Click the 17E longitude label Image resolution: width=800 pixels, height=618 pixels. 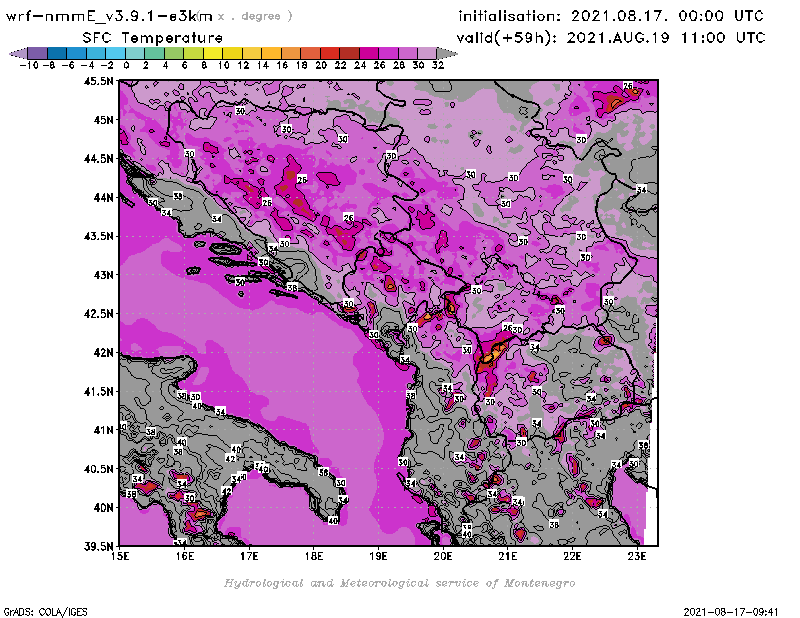point(249,556)
